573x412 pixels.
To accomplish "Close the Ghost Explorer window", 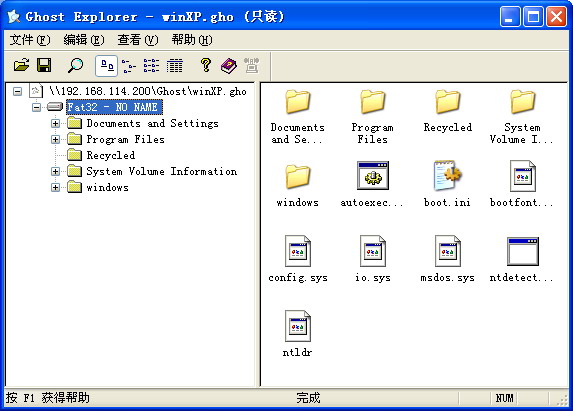I will pos(556,16).
